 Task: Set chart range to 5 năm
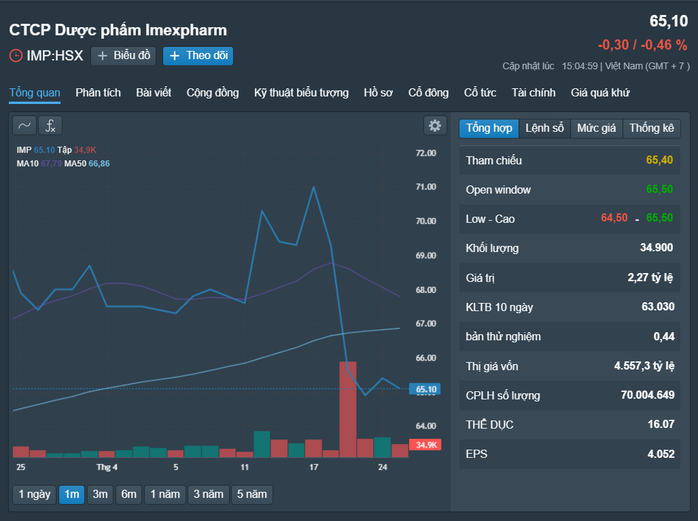coord(252,494)
